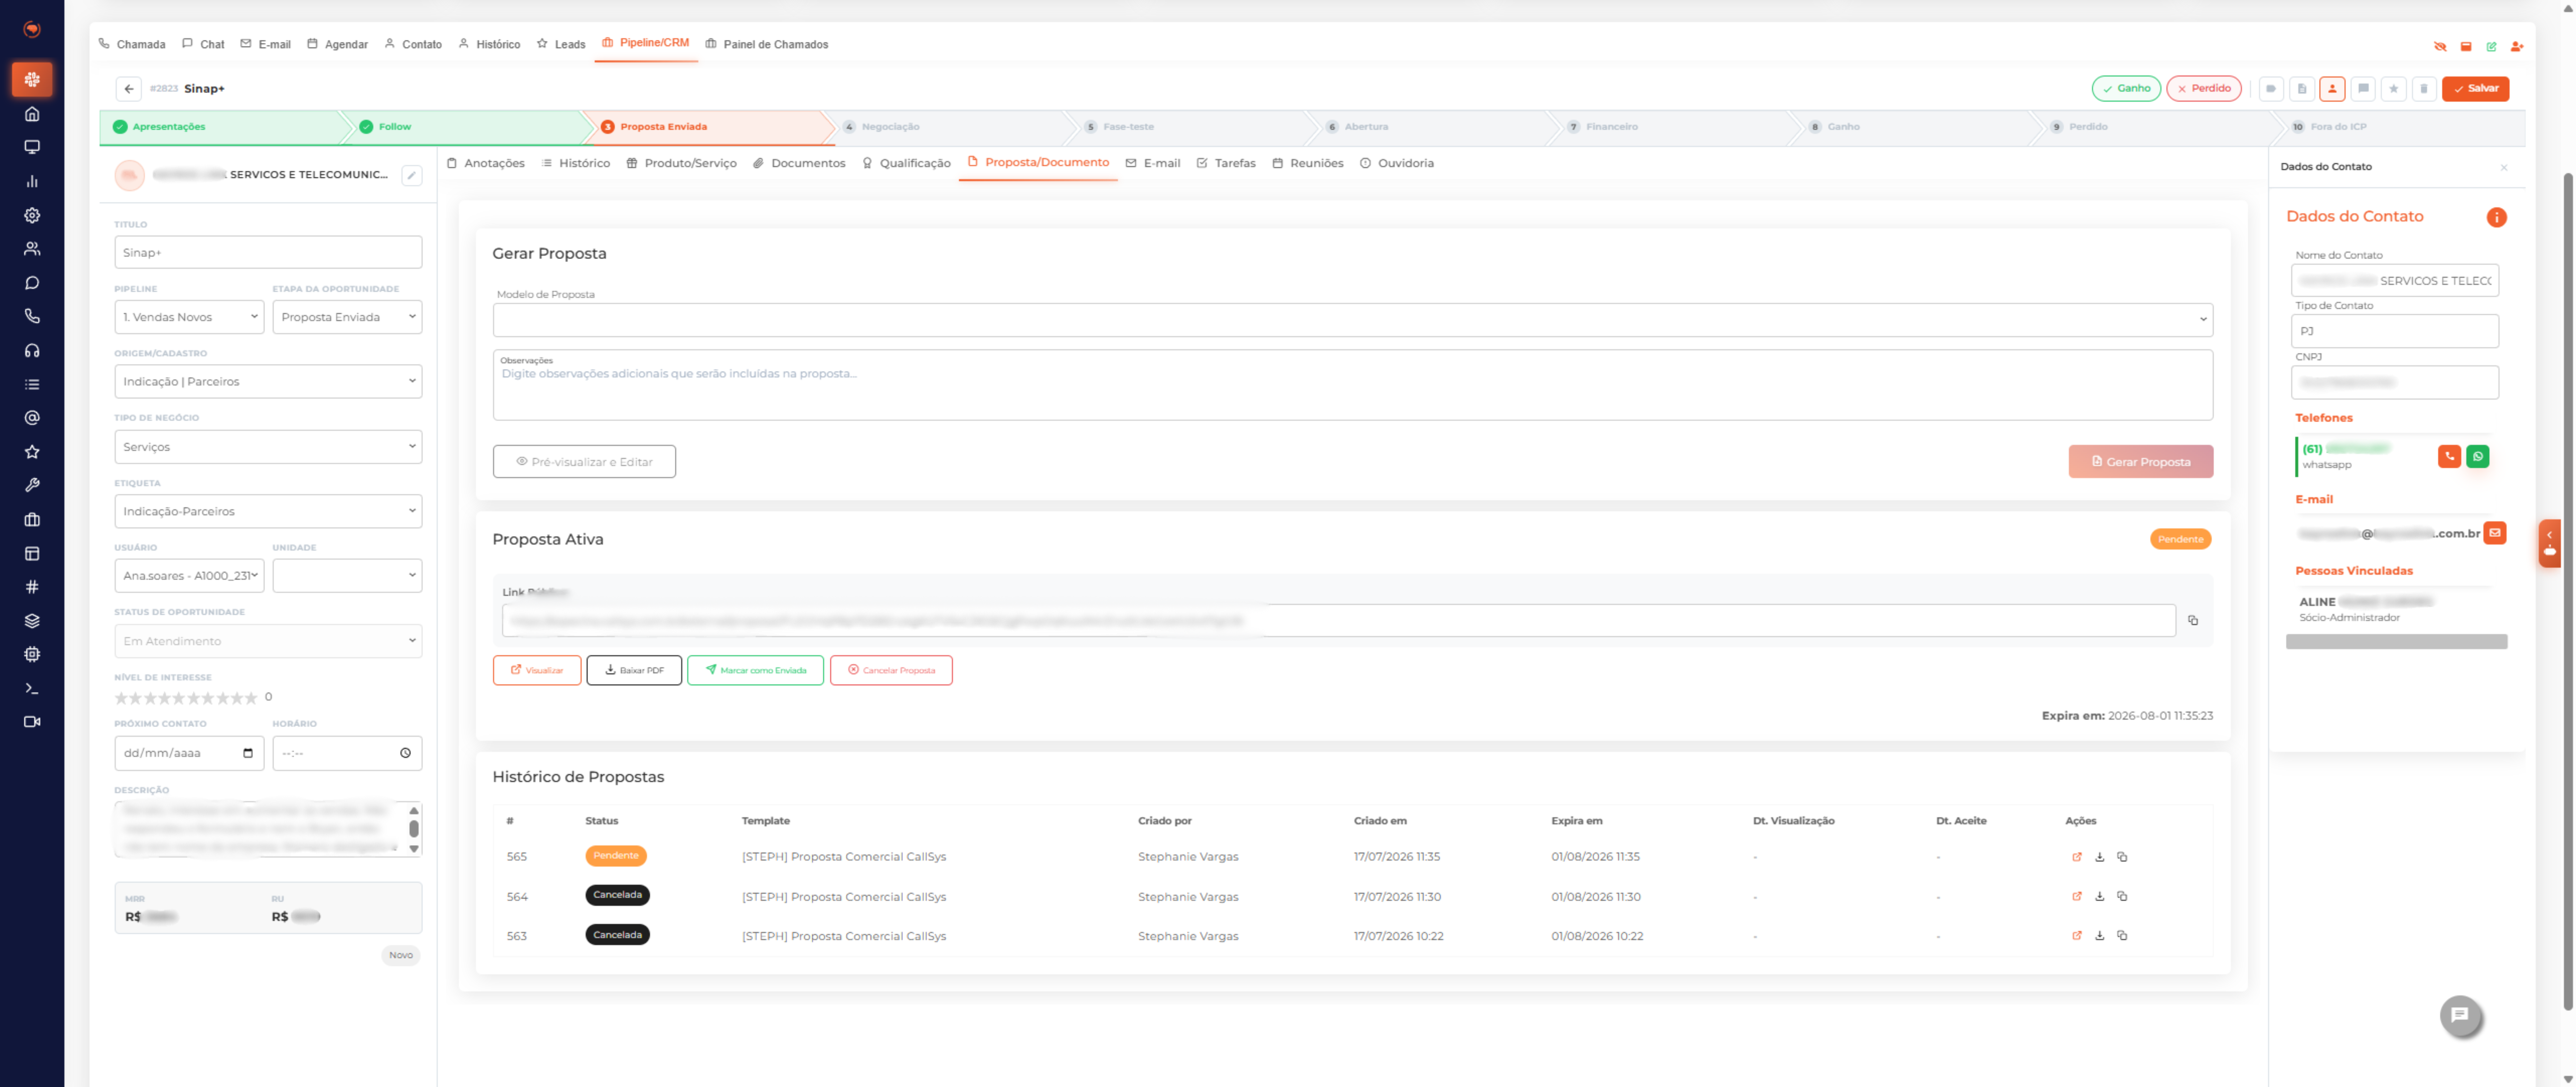Image resolution: width=2576 pixels, height=1087 pixels.
Task: Click the star icon in opportunity toolbar
Action: point(2393,89)
